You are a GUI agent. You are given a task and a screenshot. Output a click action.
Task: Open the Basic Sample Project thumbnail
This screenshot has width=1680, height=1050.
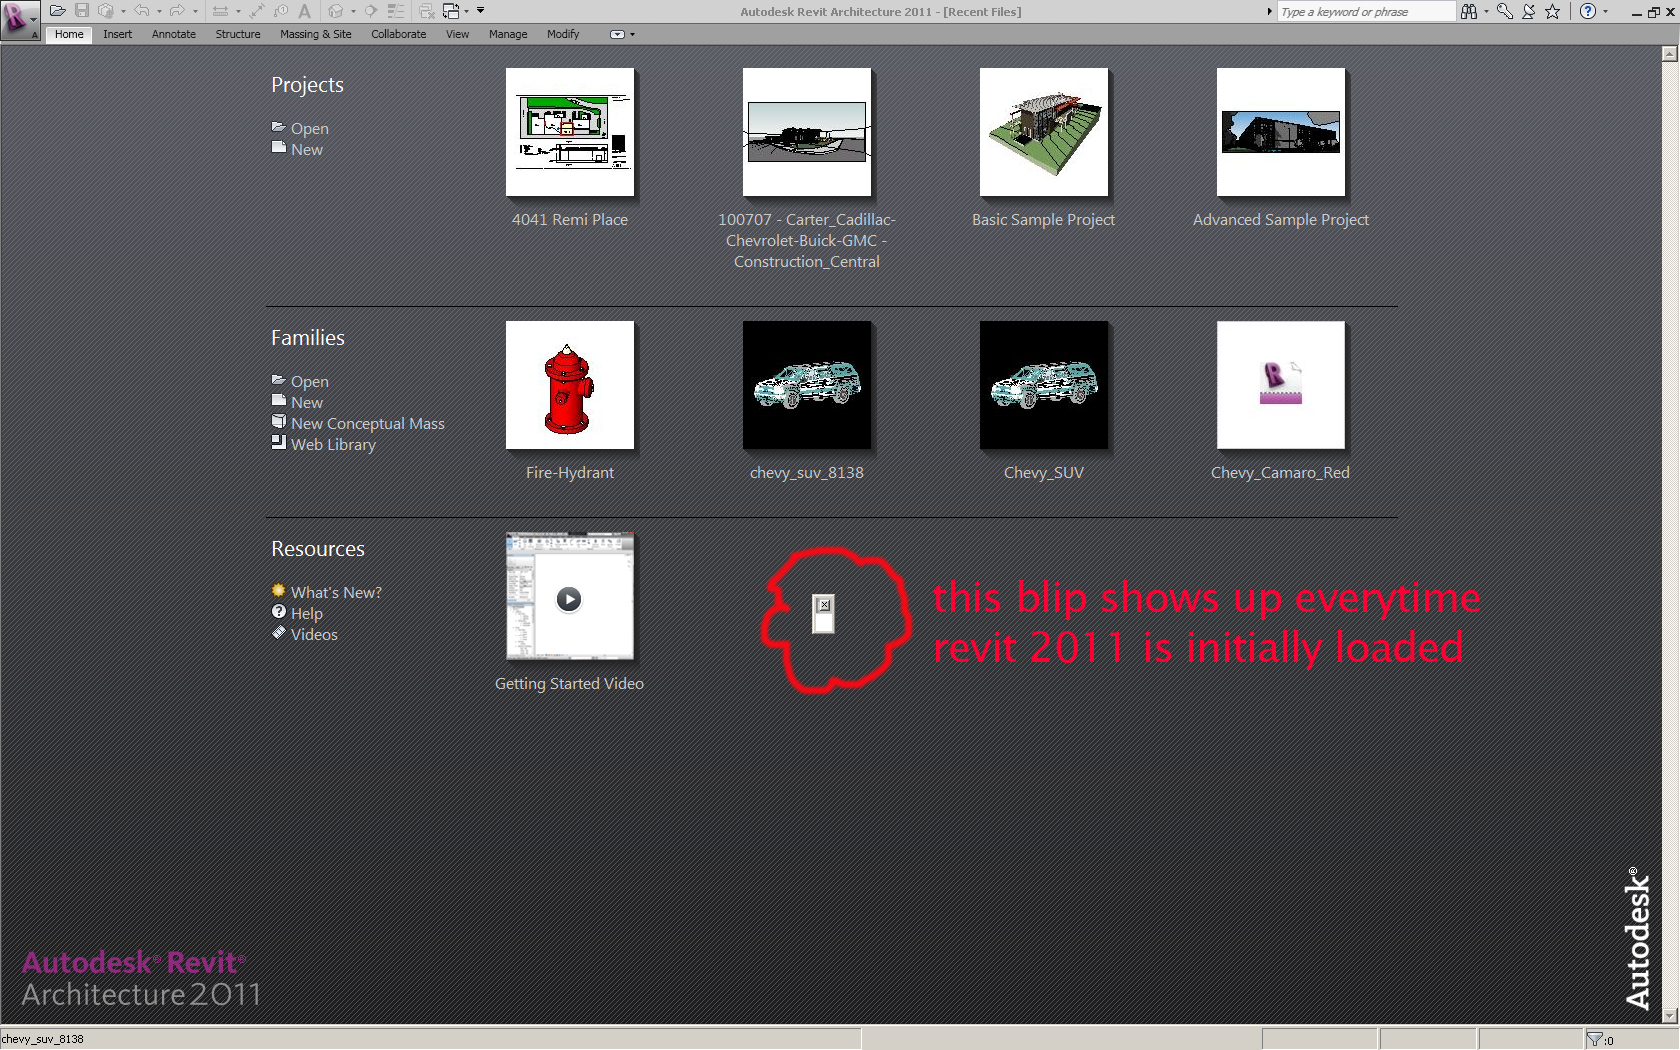(x=1044, y=132)
